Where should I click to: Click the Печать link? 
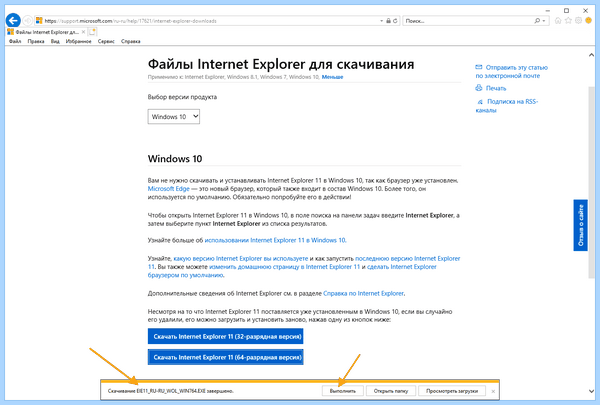(x=496, y=88)
